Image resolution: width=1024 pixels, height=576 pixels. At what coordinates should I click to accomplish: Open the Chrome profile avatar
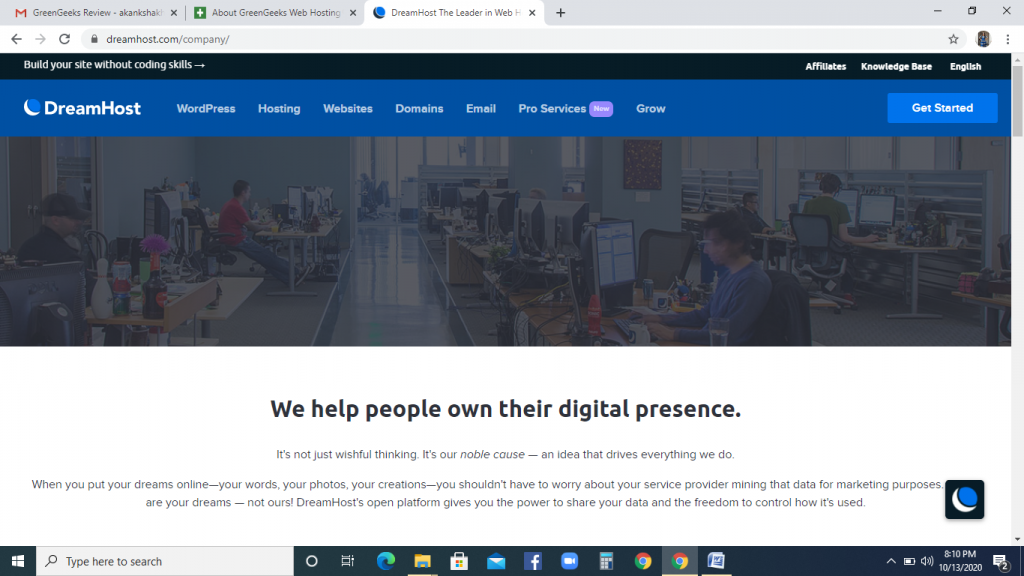pyautogui.click(x=983, y=39)
